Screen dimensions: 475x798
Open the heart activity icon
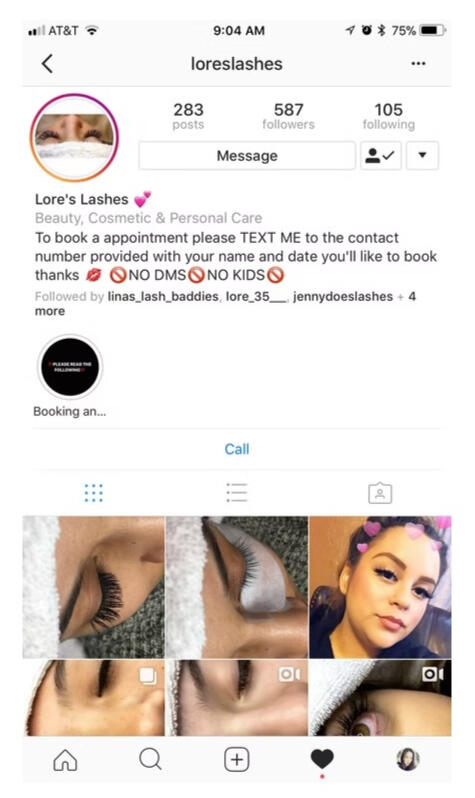click(x=322, y=759)
